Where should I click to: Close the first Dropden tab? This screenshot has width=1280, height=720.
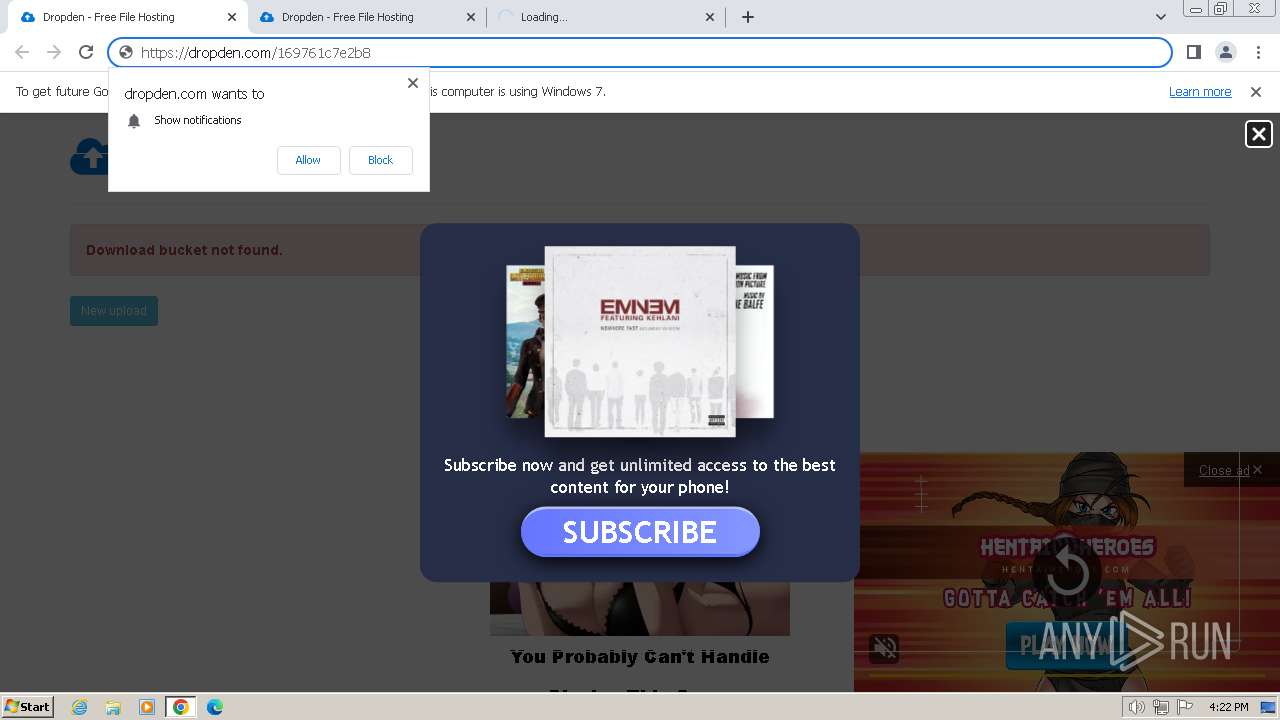click(x=231, y=17)
